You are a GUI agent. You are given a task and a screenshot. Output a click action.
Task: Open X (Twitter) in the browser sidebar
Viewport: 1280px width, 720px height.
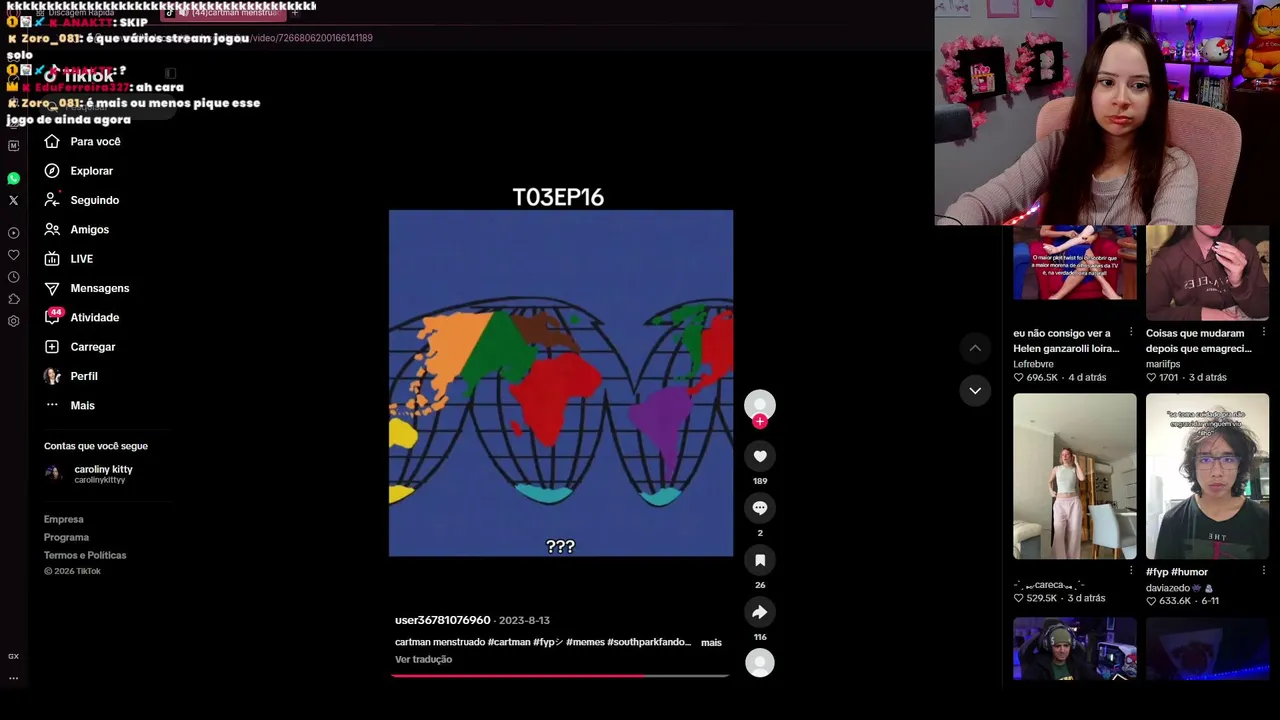coord(13,200)
